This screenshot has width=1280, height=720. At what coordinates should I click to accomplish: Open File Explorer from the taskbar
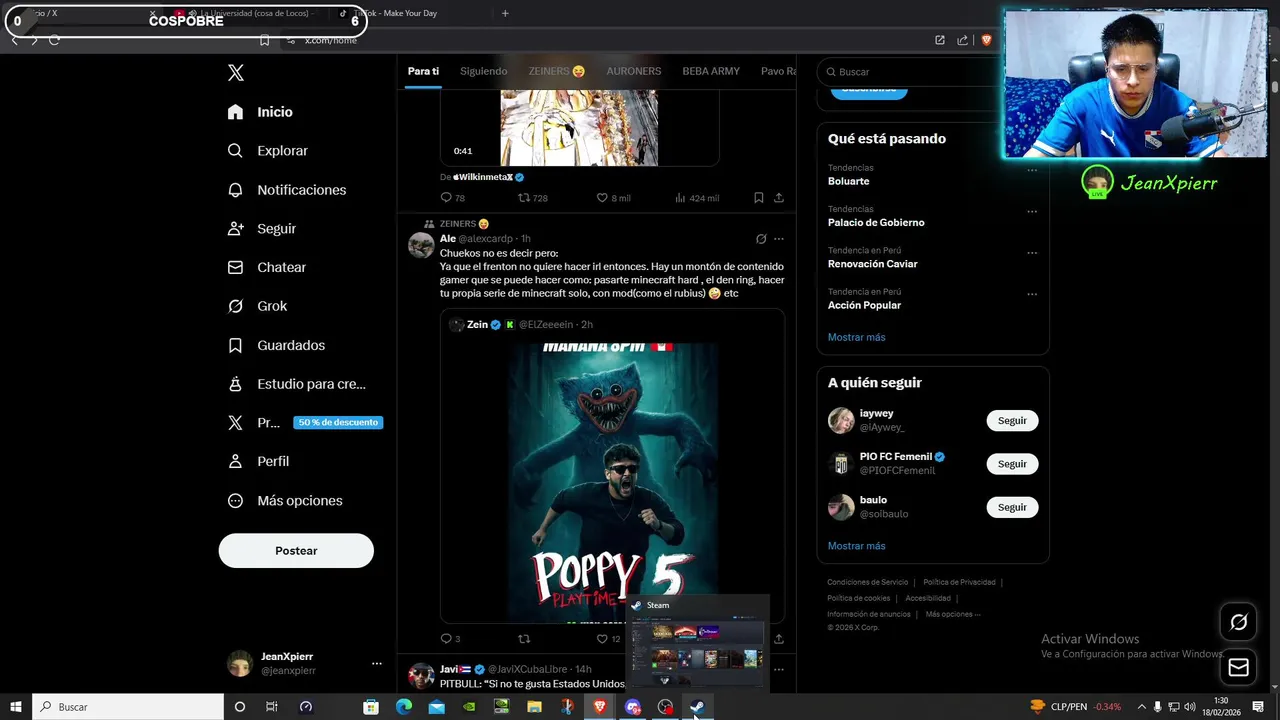[x=534, y=707]
